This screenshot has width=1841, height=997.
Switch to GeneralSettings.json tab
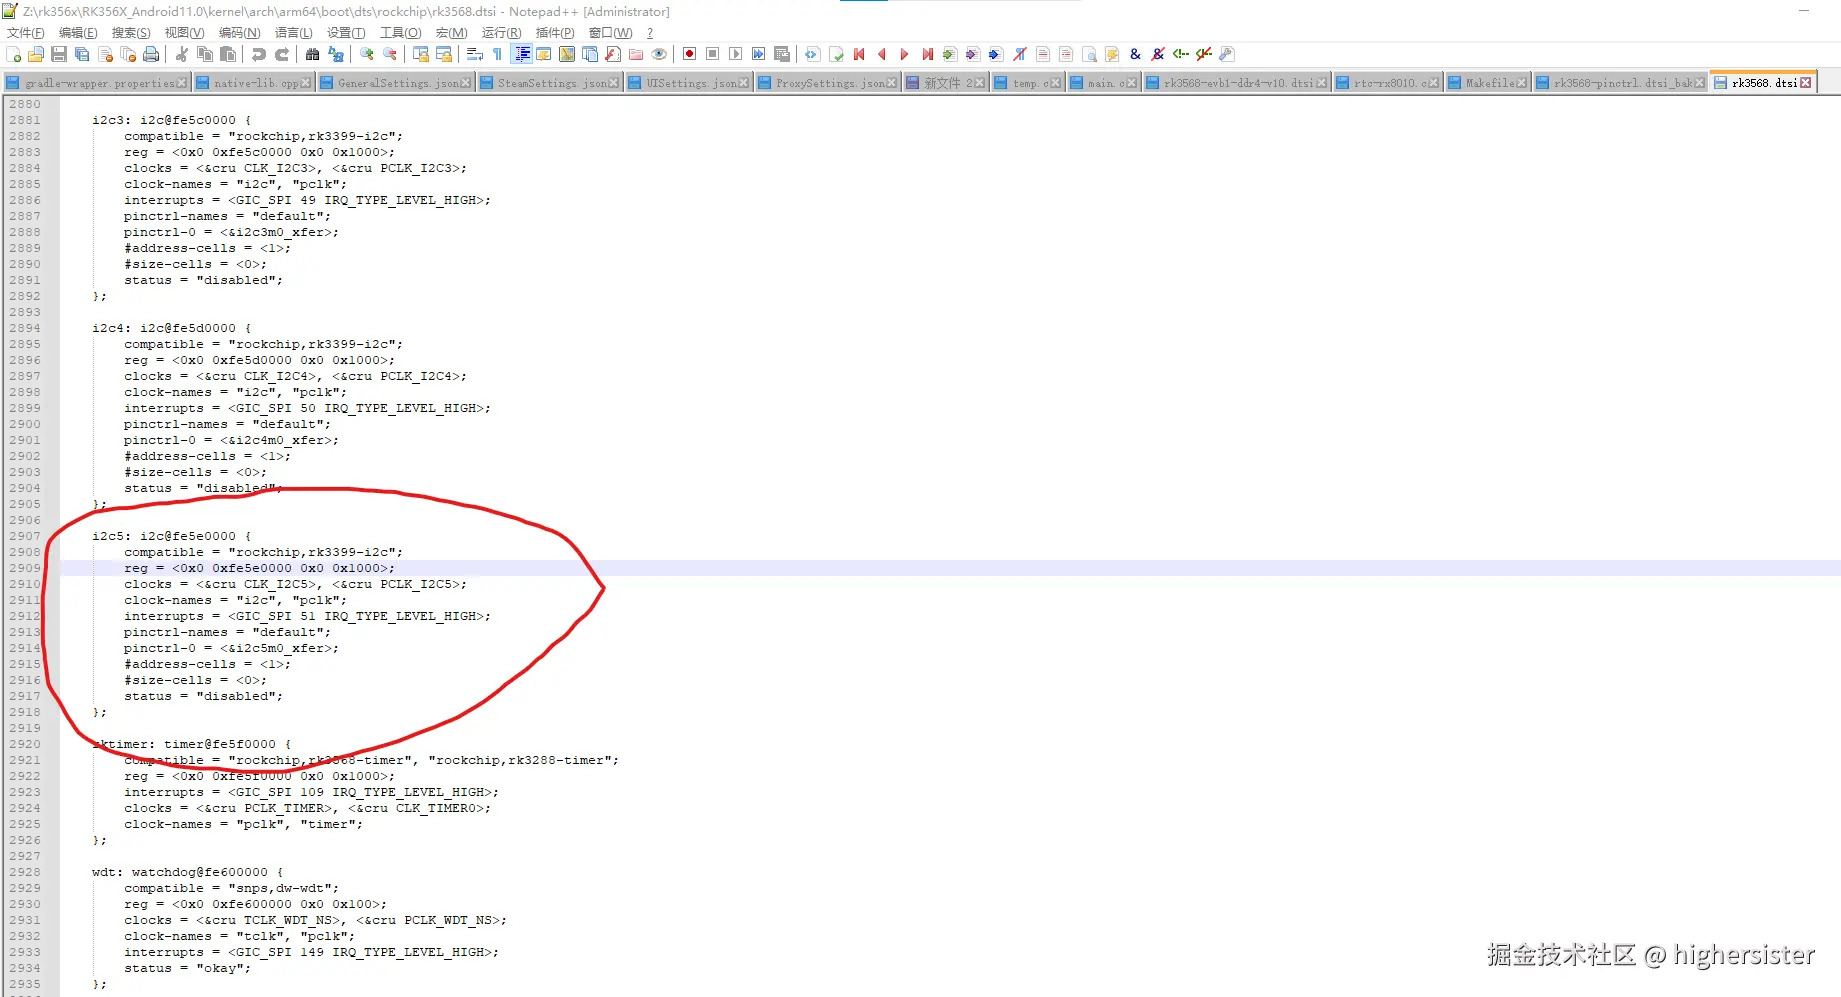(396, 83)
